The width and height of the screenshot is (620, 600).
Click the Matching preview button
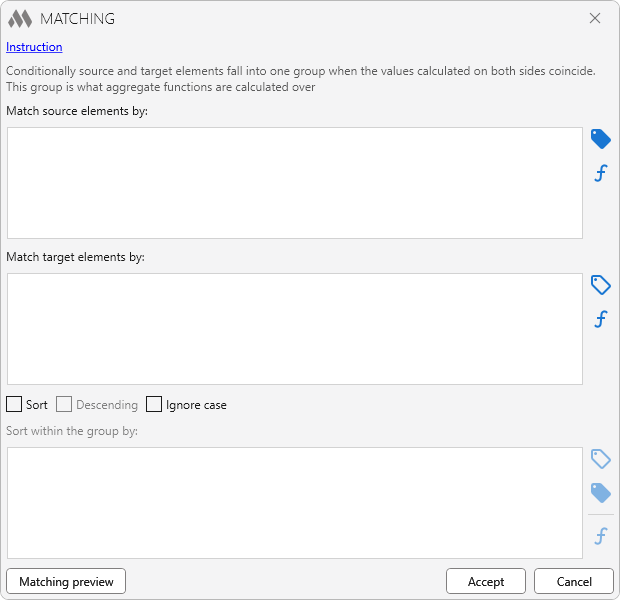click(x=66, y=581)
